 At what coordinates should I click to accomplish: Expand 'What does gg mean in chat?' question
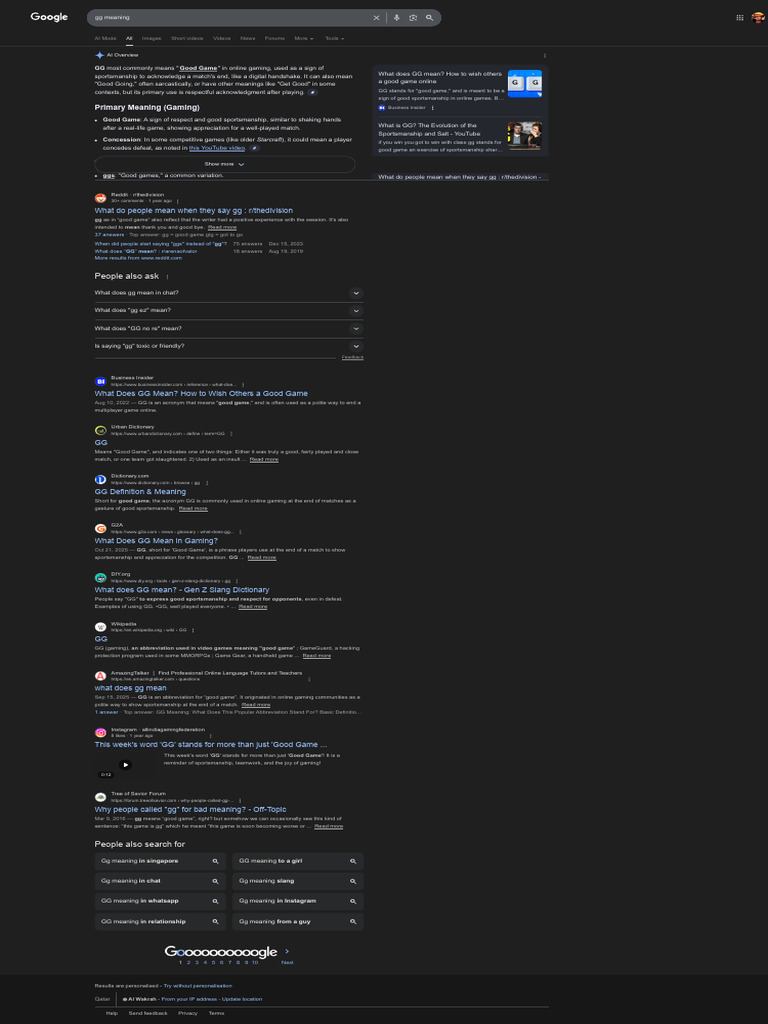click(229, 293)
